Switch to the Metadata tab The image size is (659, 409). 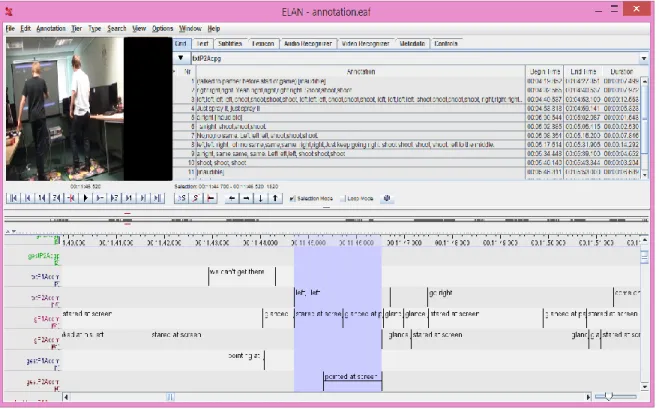tap(412, 44)
